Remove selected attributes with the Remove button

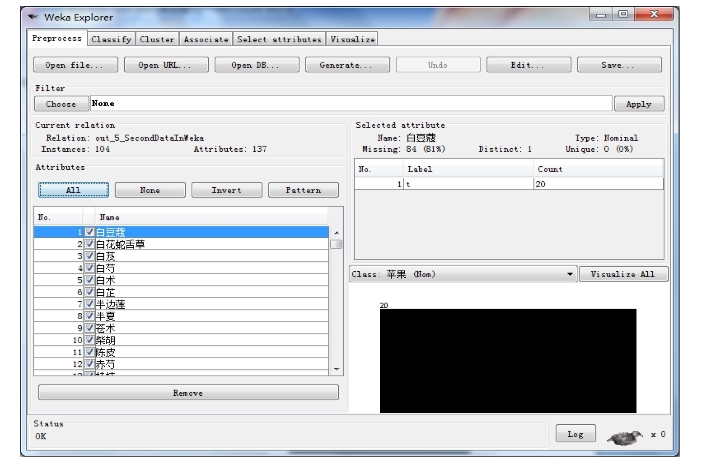point(188,393)
